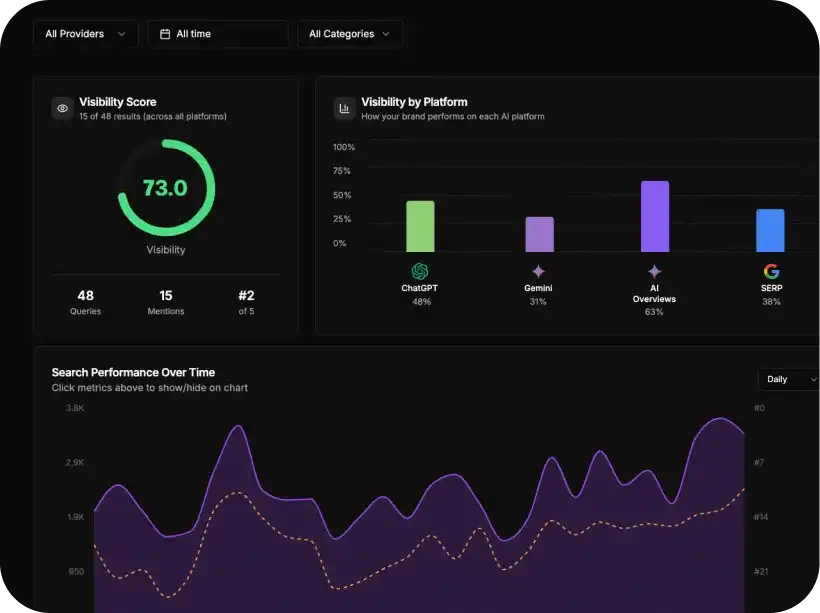Click the 48 Queries stat

(x=86, y=302)
